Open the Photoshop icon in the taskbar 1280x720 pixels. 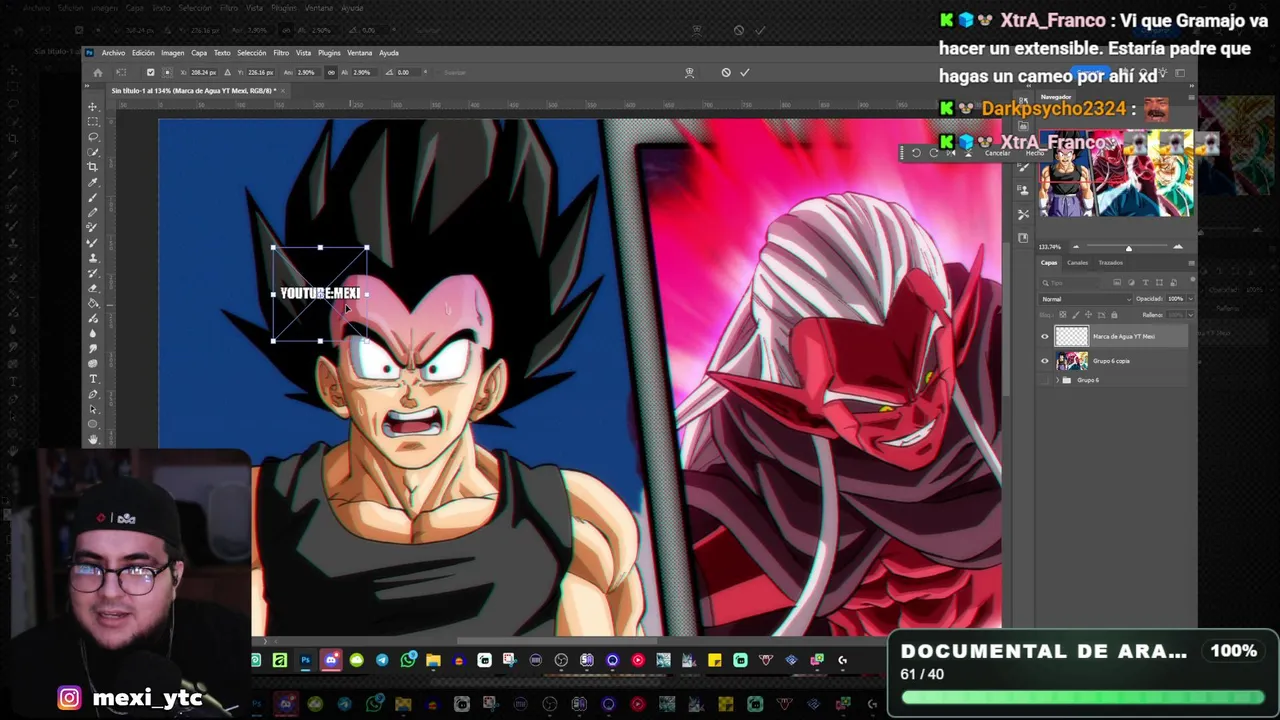pos(306,660)
